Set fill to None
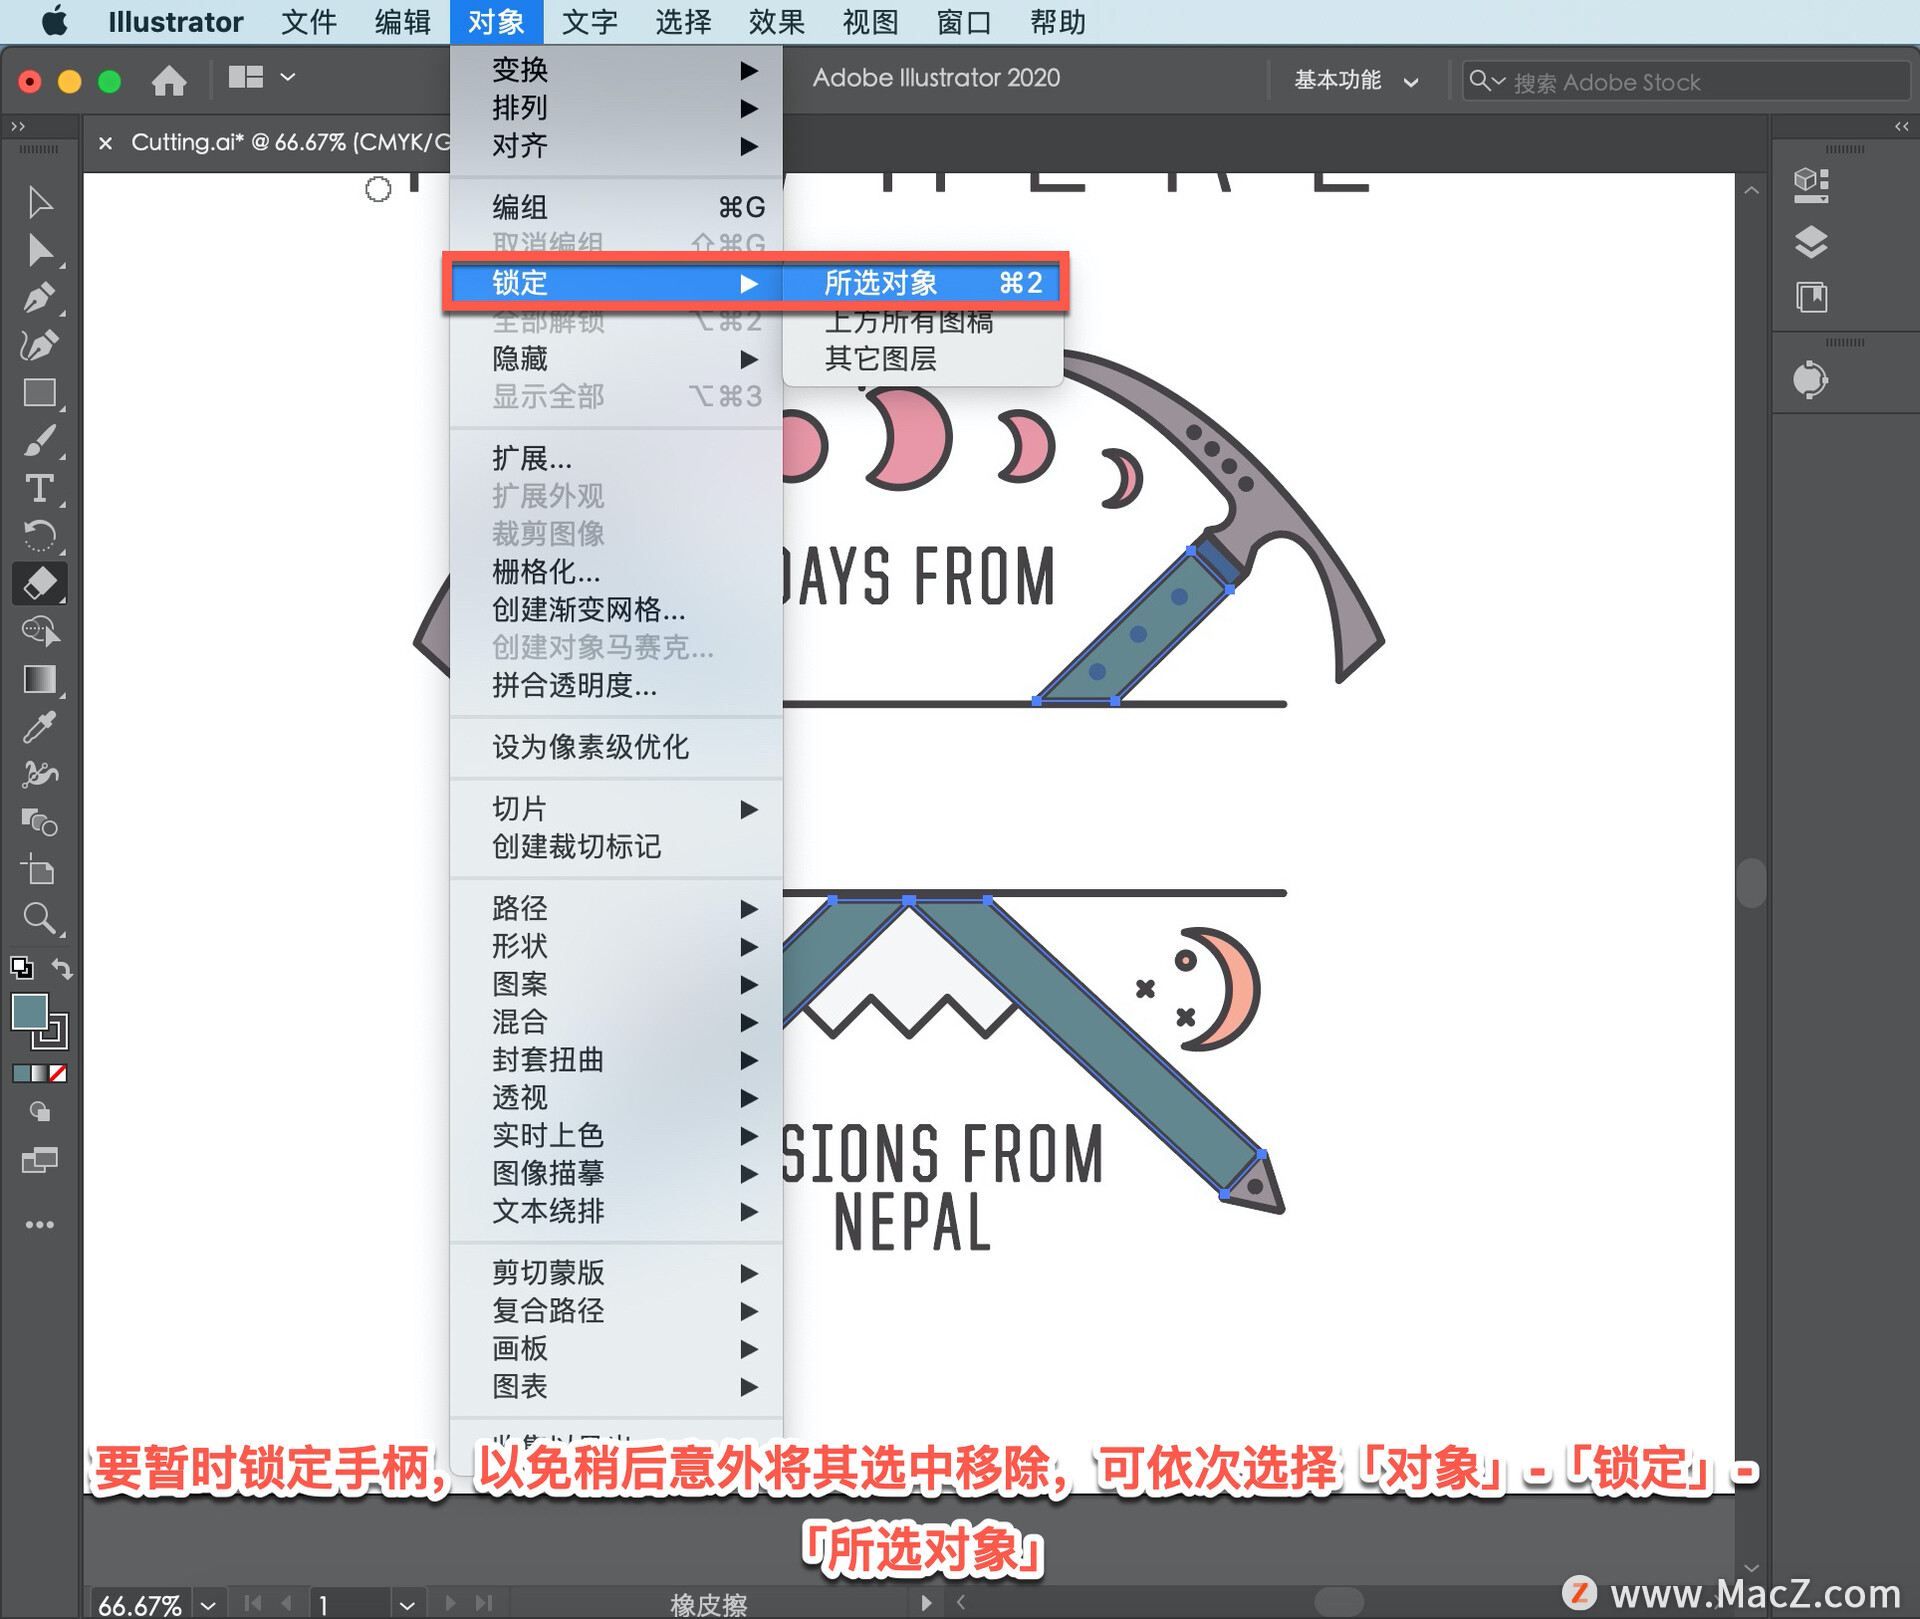This screenshot has width=1920, height=1619. [58, 1073]
